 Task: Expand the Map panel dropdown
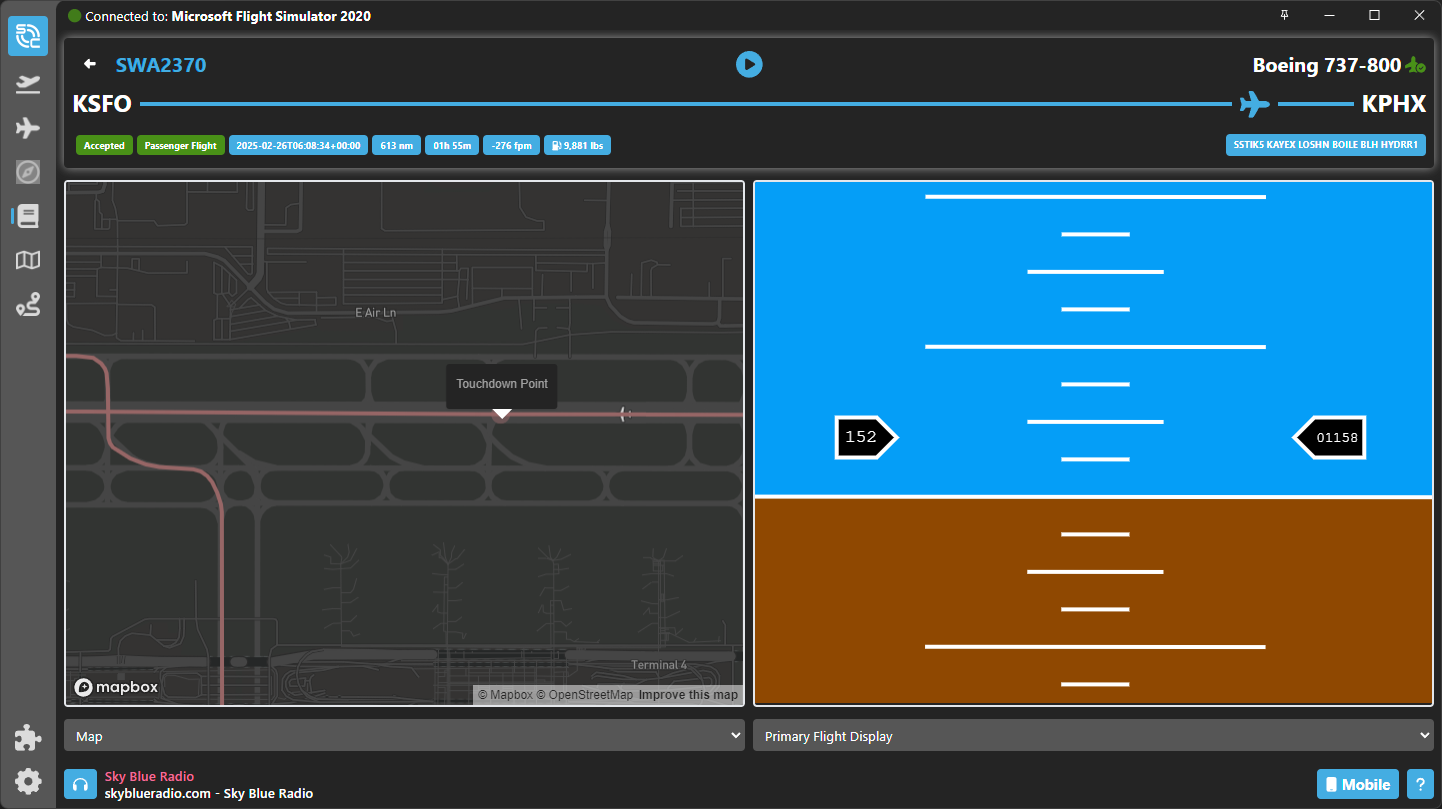coord(404,736)
